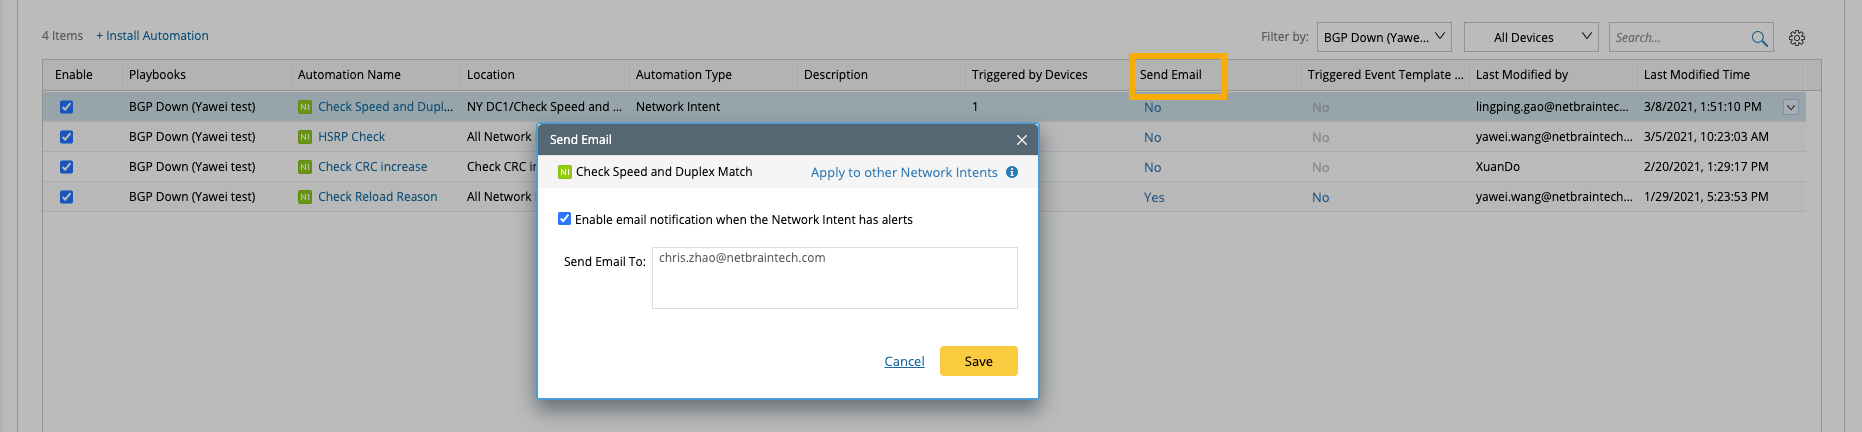Sort by Enable column header

74,75
